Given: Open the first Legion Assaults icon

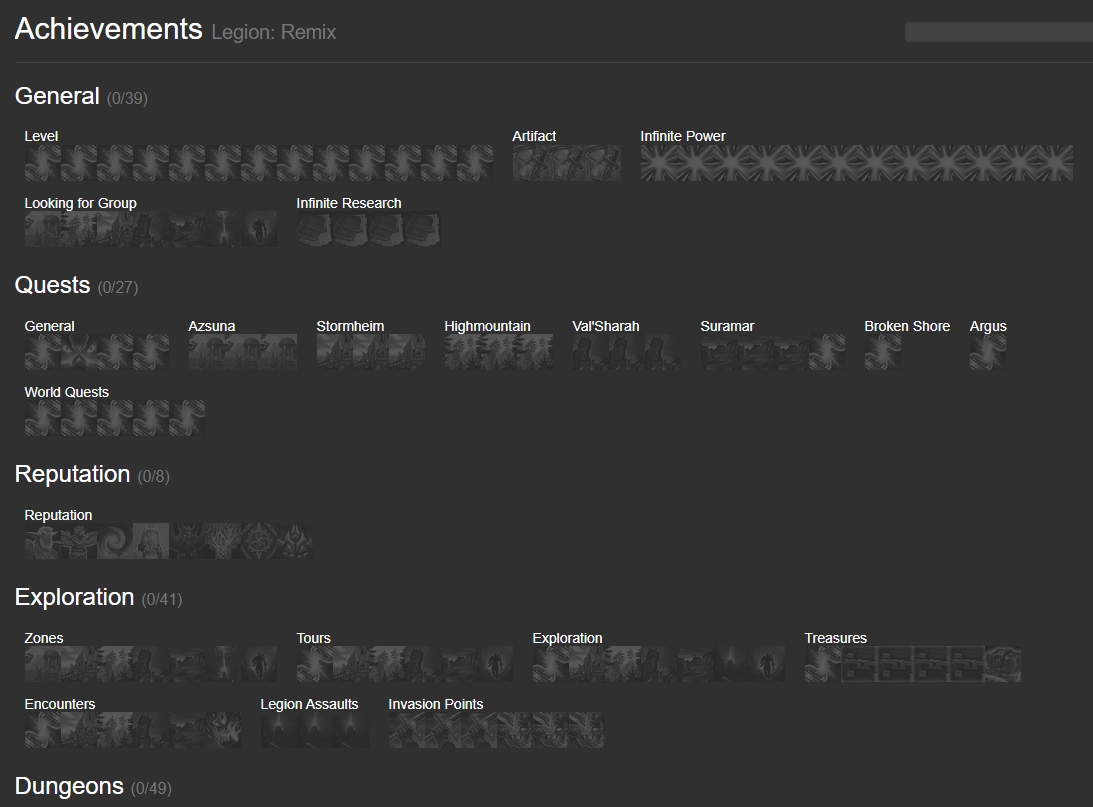Looking at the screenshot, I should pyautogui.click(x=279, y=730).
